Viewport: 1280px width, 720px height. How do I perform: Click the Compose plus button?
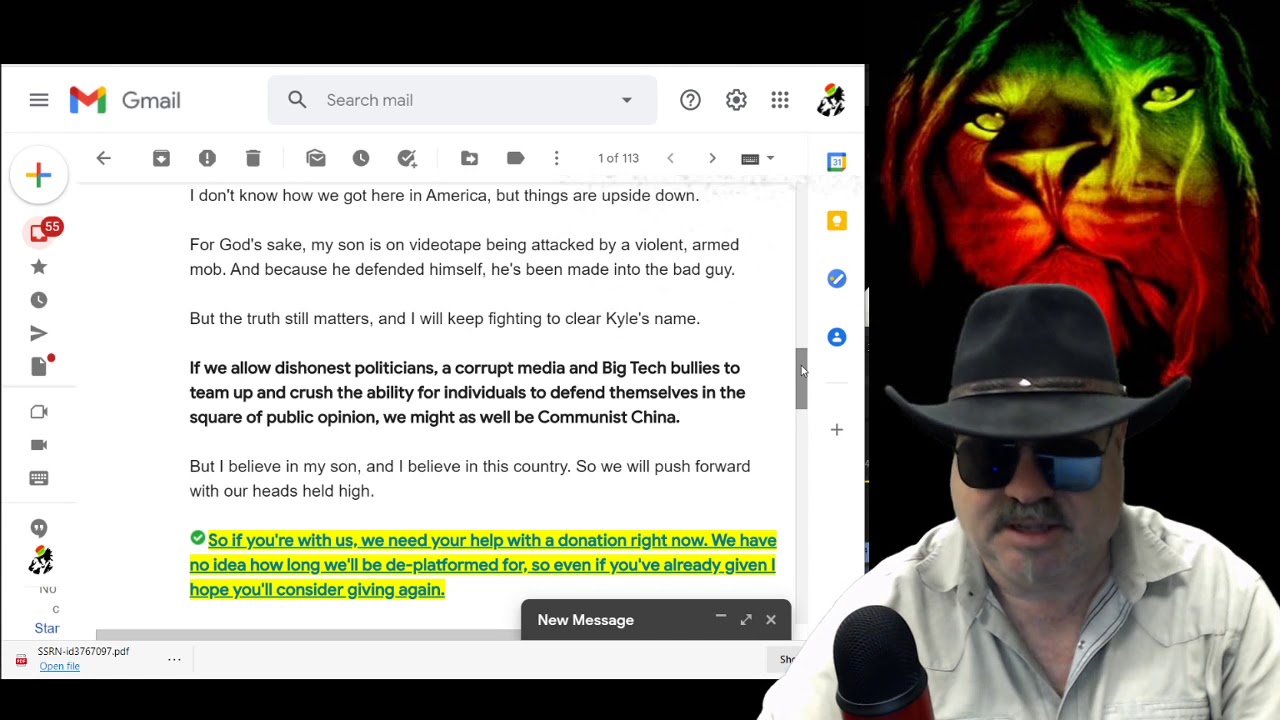[x=39, y=175]
